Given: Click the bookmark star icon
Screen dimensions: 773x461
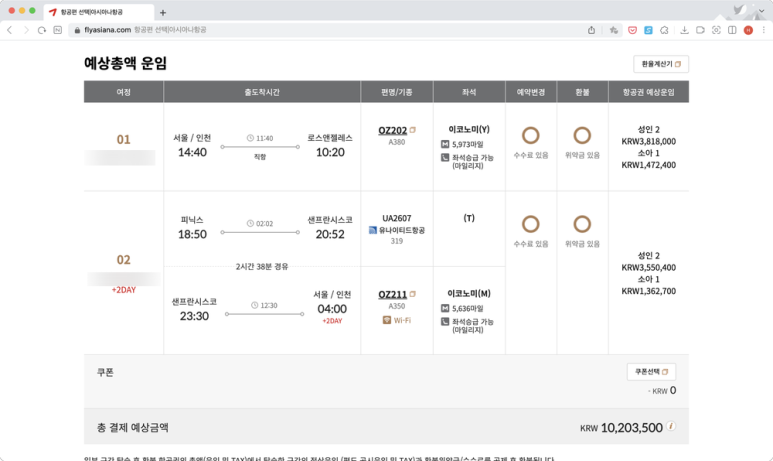Looking at the screenshot, I should [x=613, y=30].
